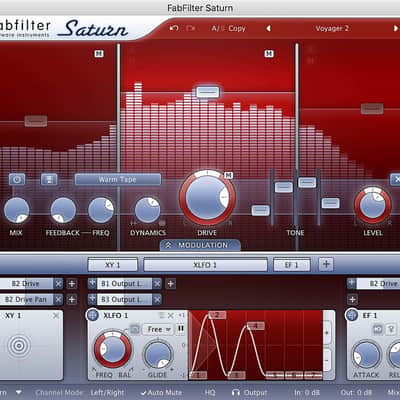Image resolution: width=400 pixels, height=400 pixels.
Task: Click the save icon beside Warm Tape
Action: (49, 179)
